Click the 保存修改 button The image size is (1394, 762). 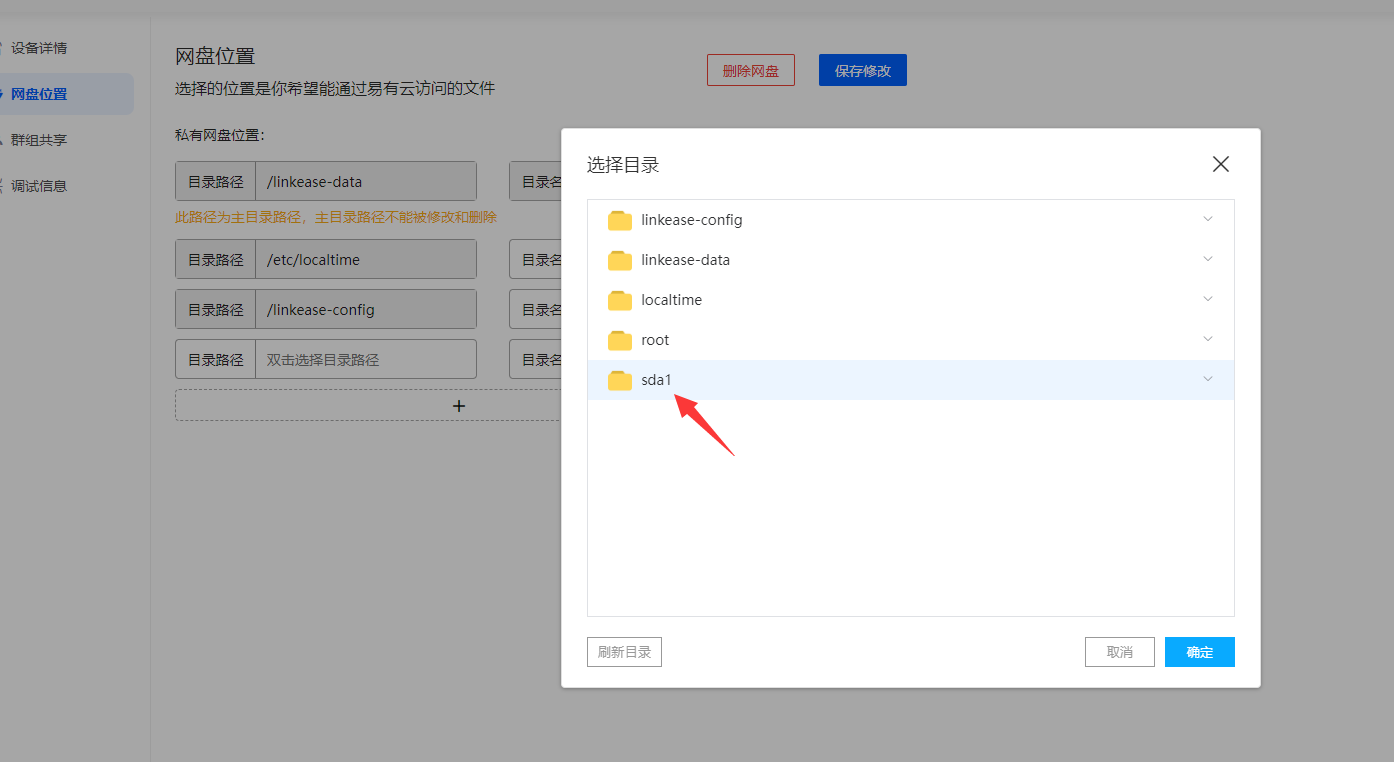click(x=862, y=70)
